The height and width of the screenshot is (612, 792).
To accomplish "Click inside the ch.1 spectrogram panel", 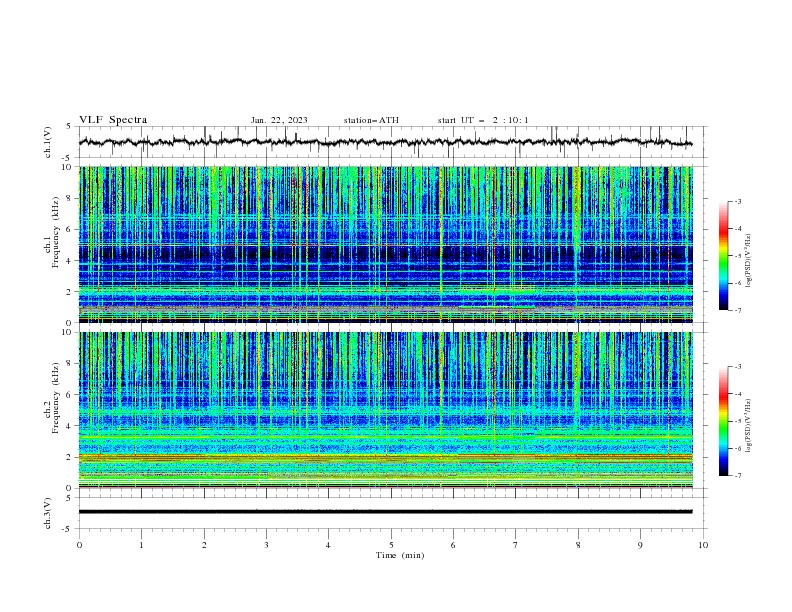I will tap(386, 244).
